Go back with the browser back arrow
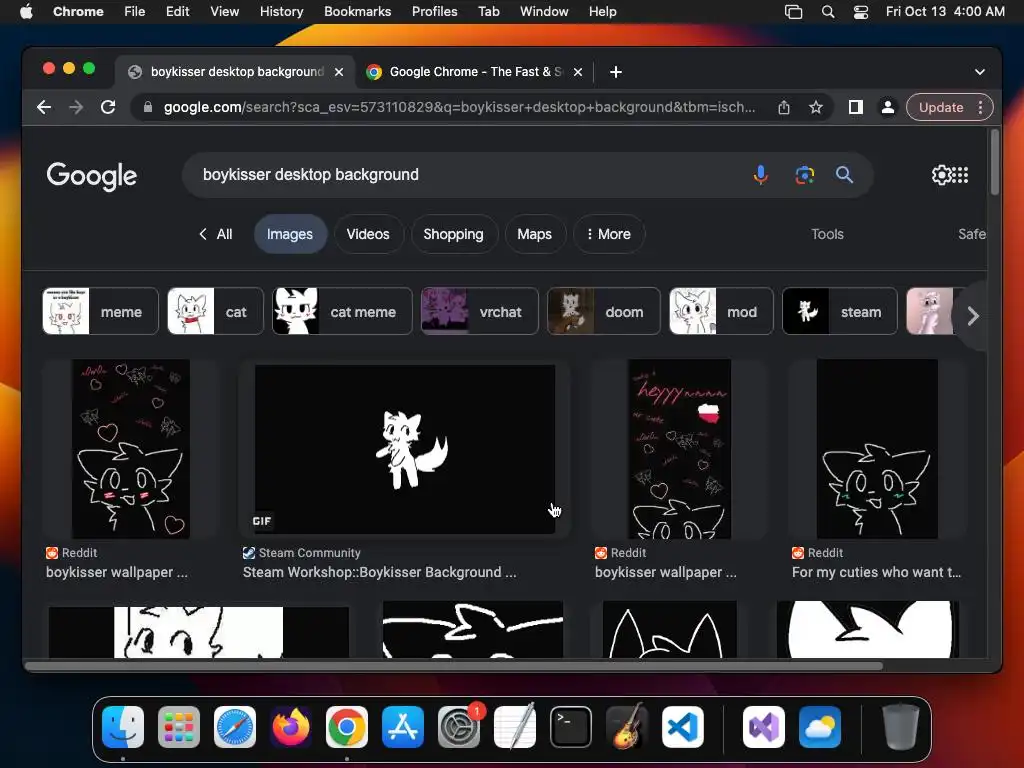 (44, 107)
